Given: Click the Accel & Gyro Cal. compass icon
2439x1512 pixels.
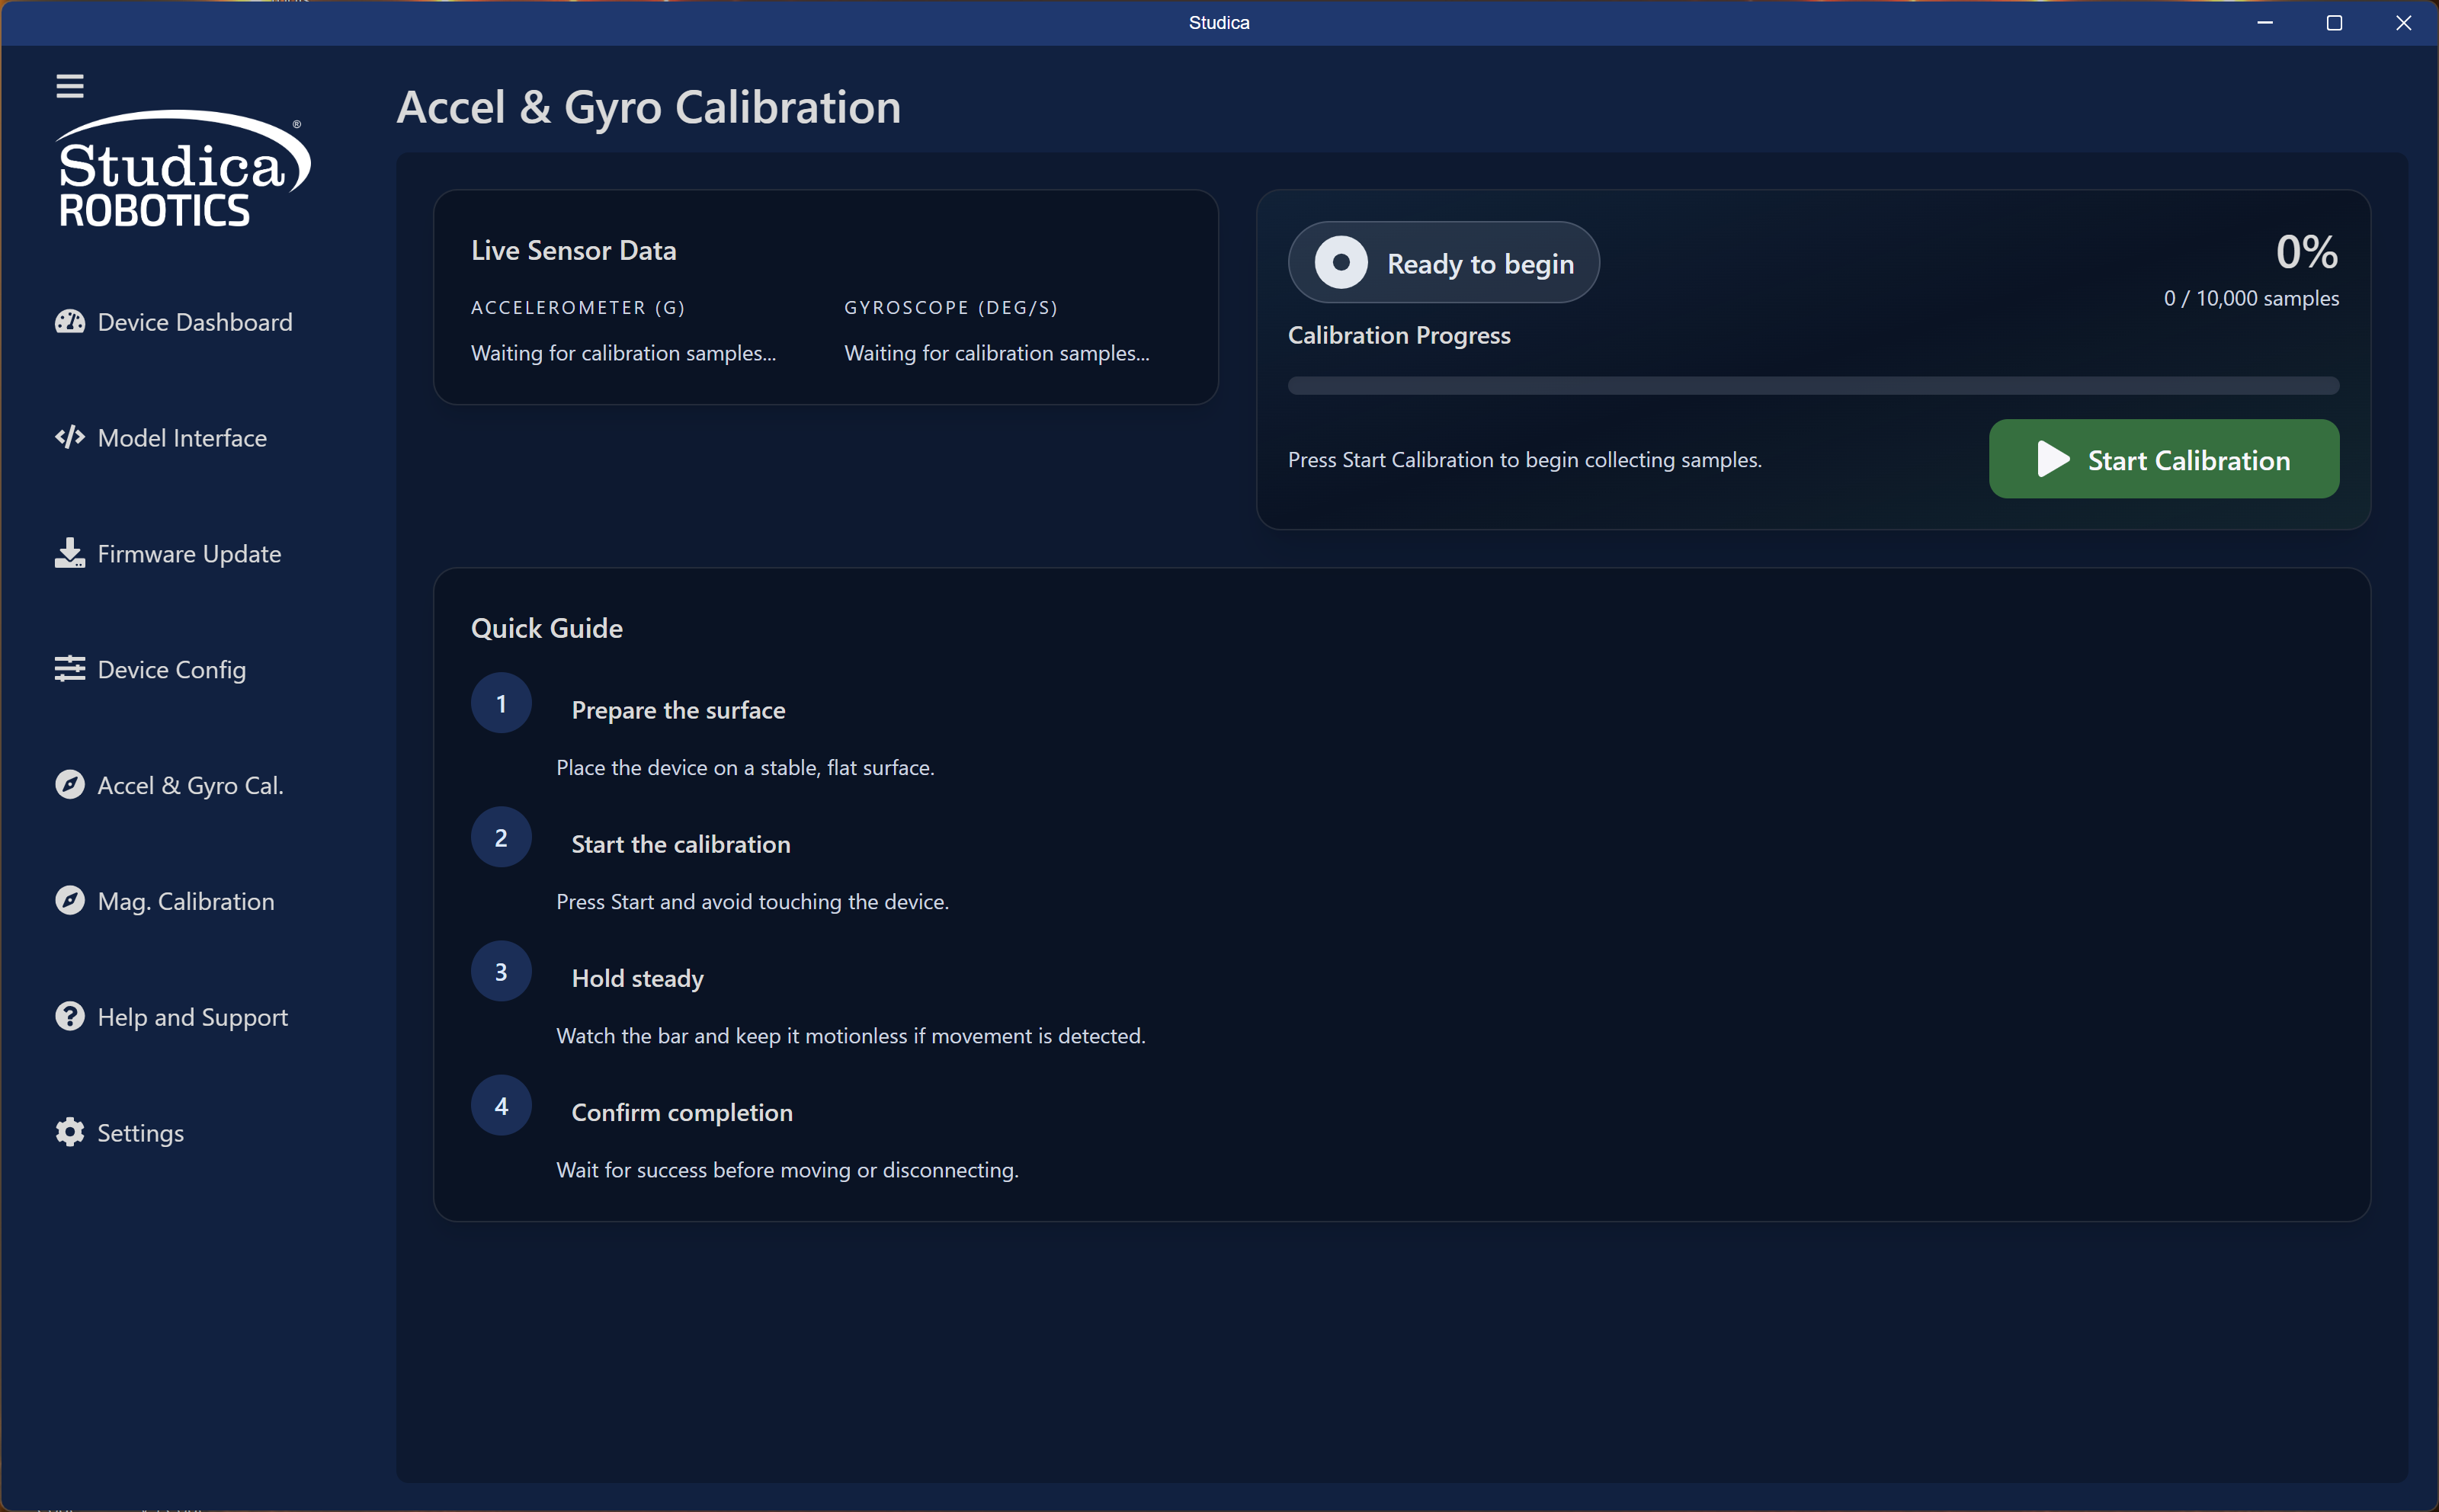Looking at the screenshot, I should coord(69,784).
